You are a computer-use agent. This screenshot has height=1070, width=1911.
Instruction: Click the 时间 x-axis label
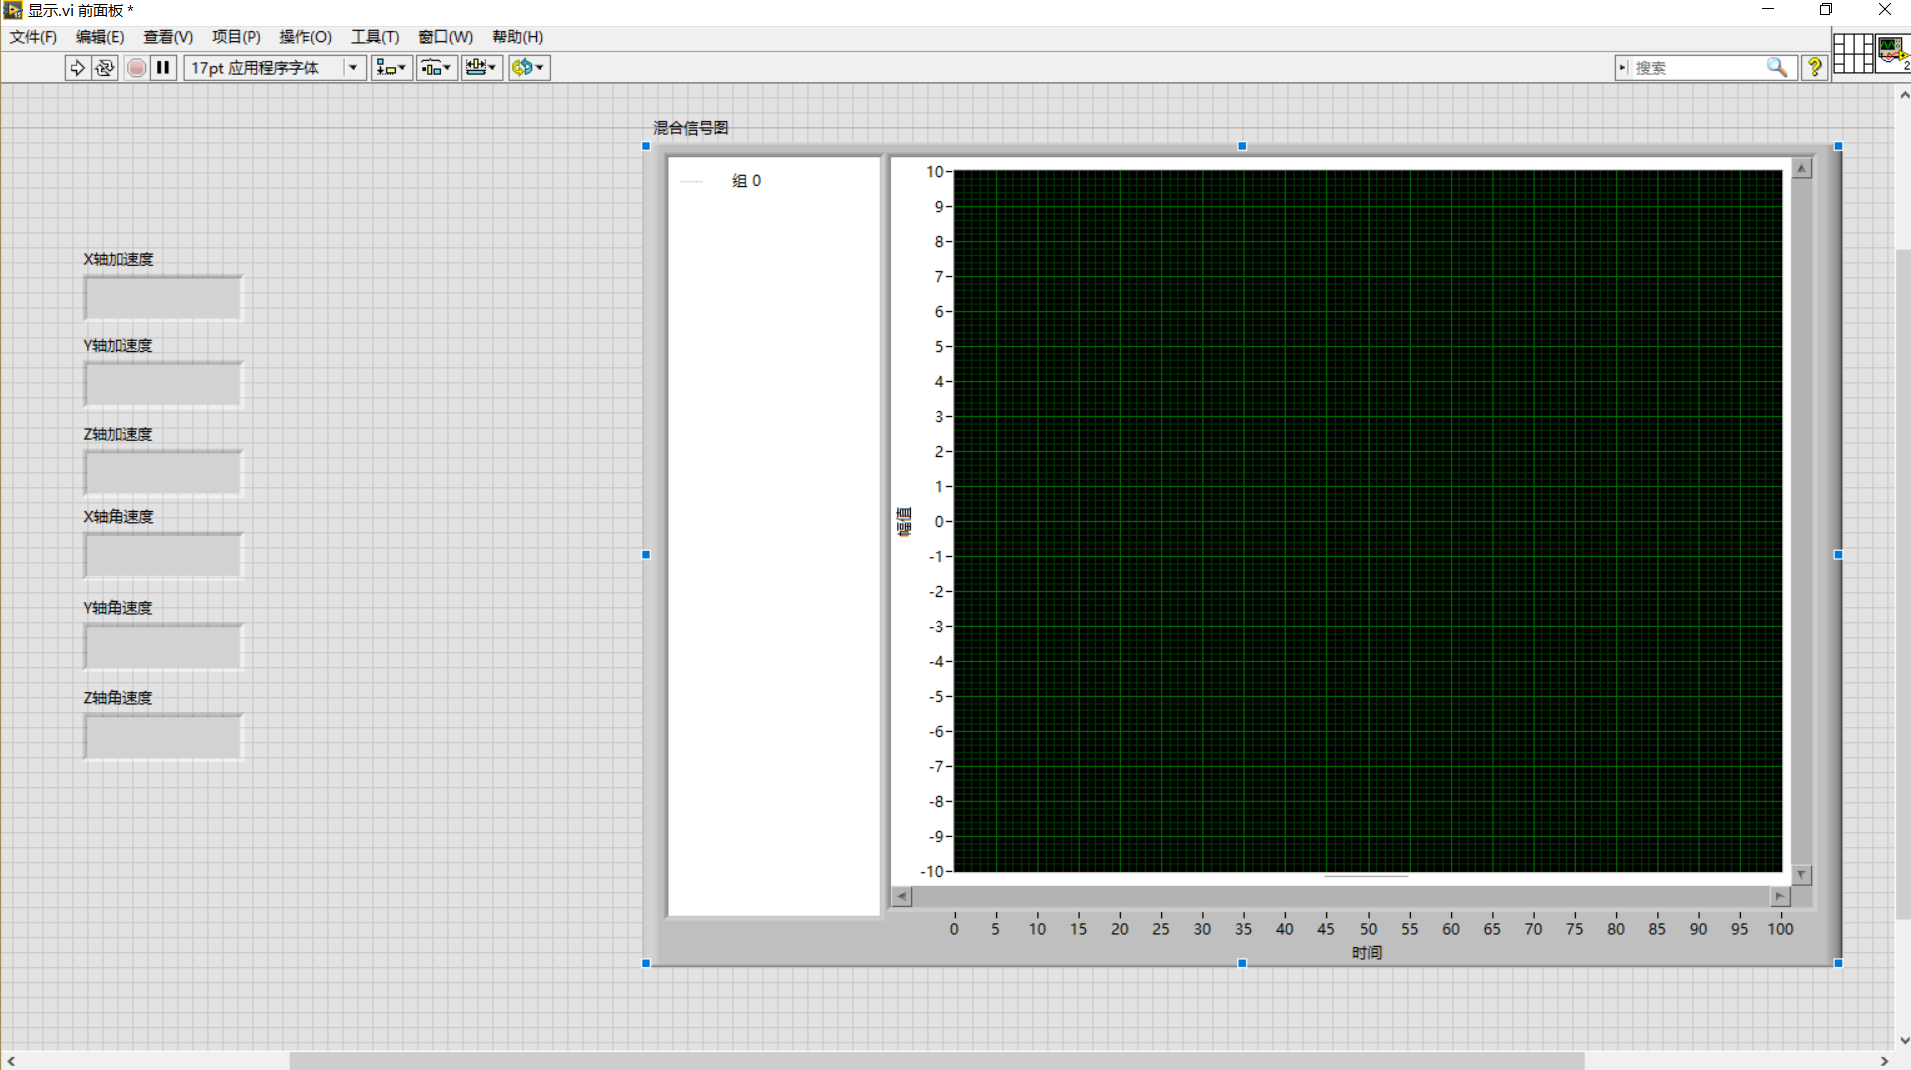1367,953
